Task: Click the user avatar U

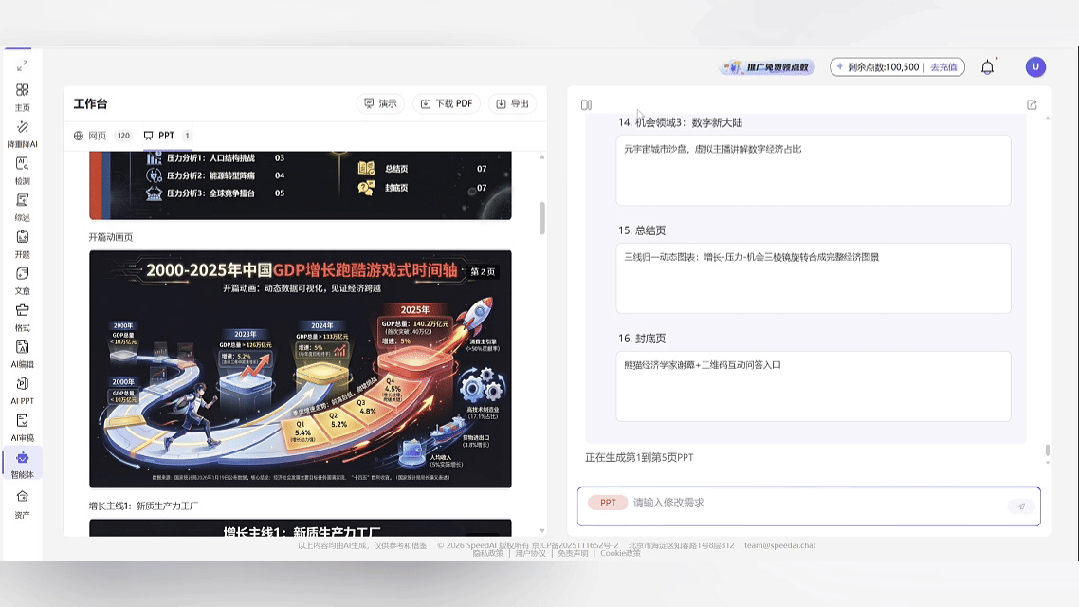Action: click(x=1036, y=66)
